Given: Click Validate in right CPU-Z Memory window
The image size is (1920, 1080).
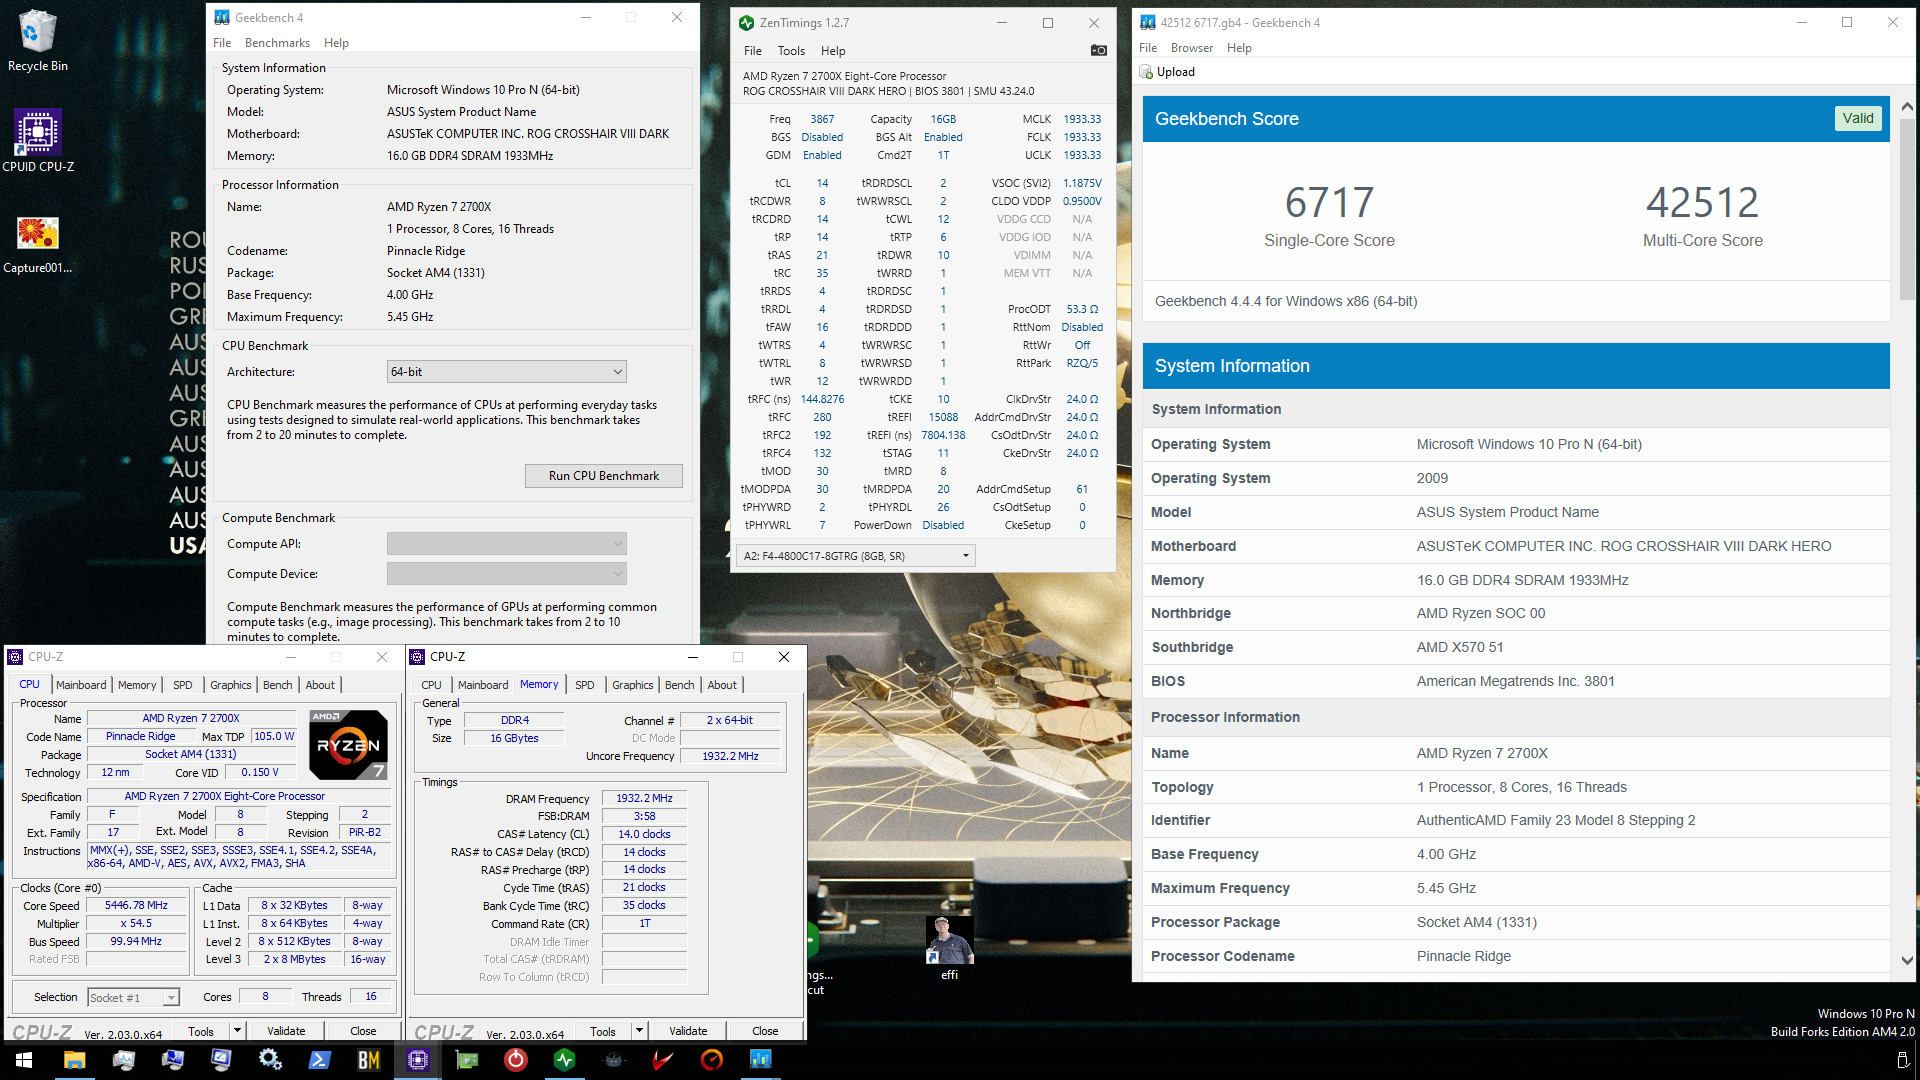Looking at the screenshot, I should pyautogui.click(x=688, y=1031).
